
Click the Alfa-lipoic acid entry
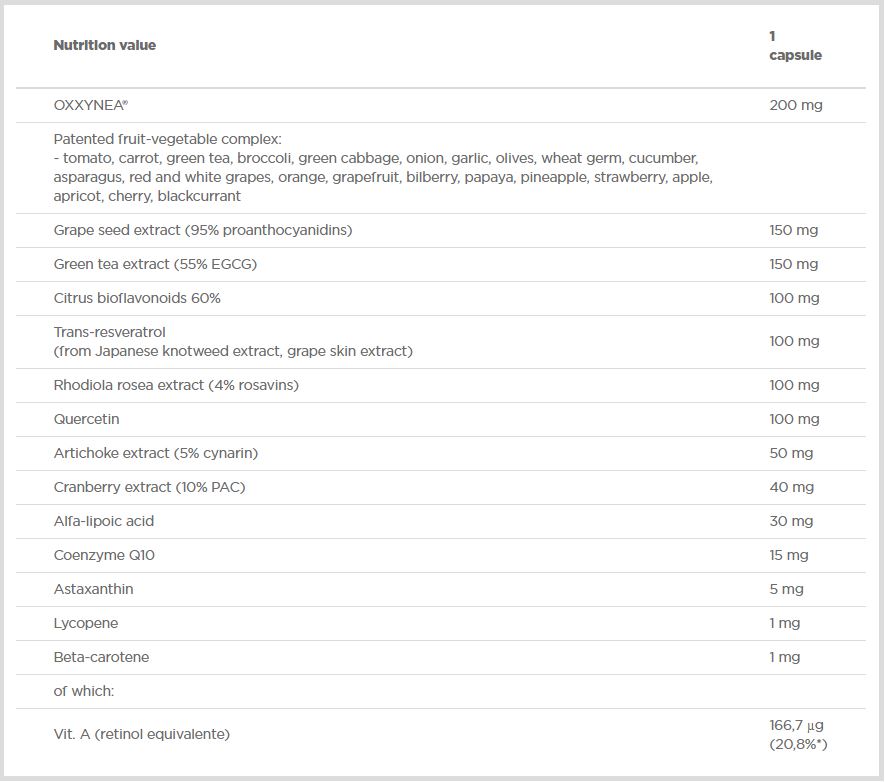[104, 521]
